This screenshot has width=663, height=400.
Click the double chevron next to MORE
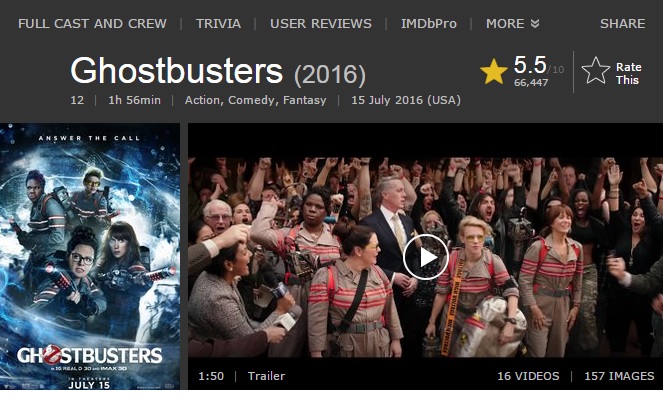click(x=534, y=24)
